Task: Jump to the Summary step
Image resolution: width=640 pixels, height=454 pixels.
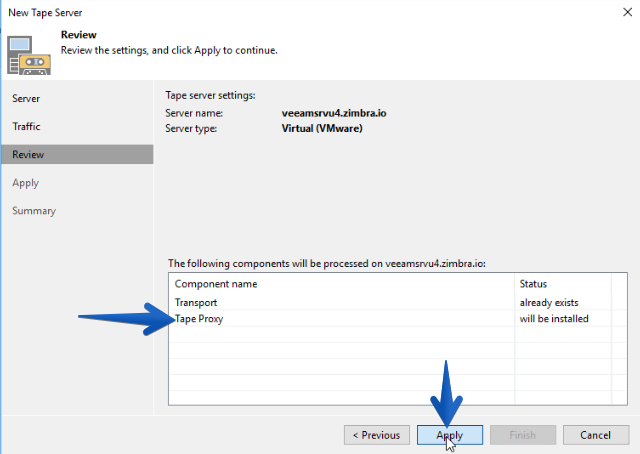Action: (x=34, y=211)
